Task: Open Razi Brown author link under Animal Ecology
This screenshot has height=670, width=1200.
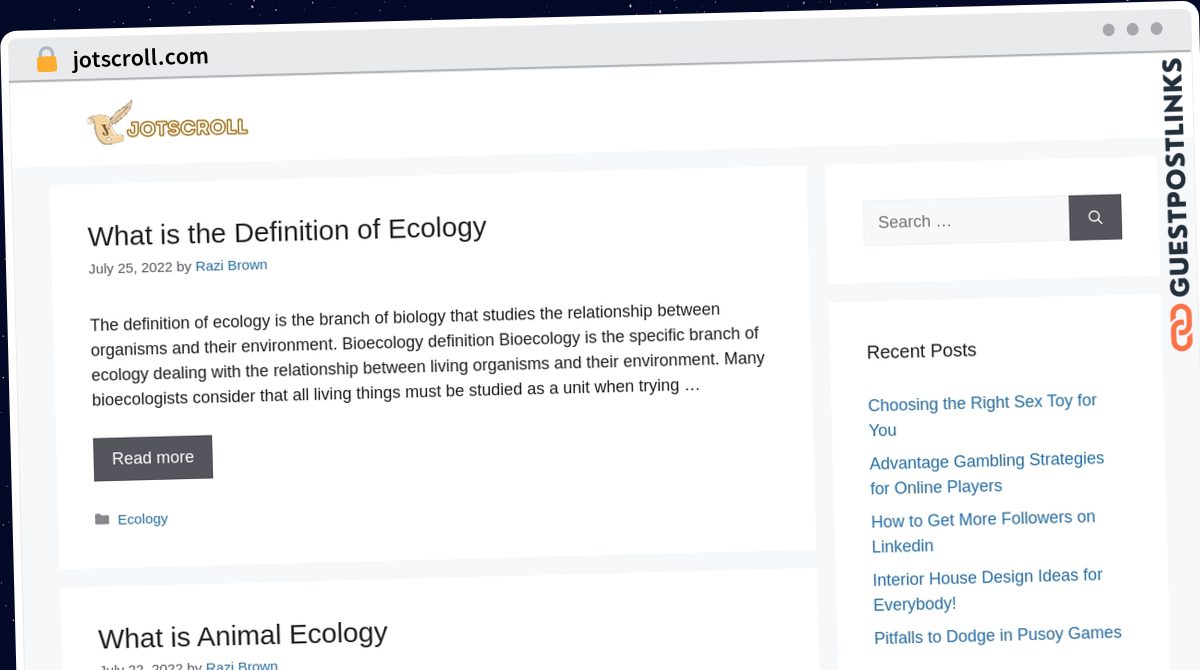Action: point(242,666)
